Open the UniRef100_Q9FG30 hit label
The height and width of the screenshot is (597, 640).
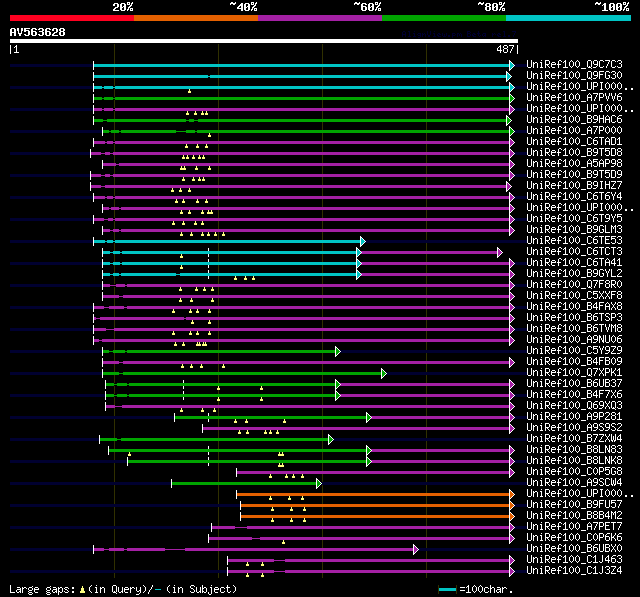tap(574, 75)
